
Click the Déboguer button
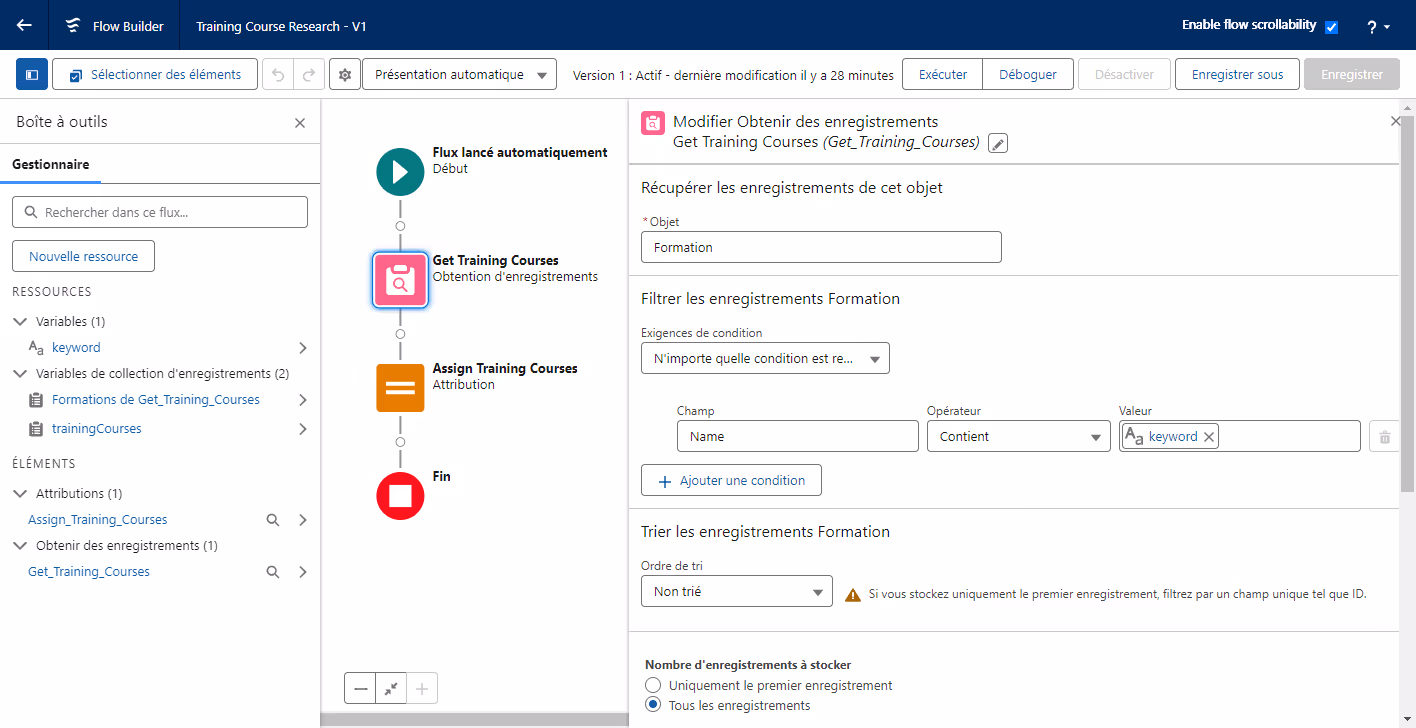tap(1028, 74)
